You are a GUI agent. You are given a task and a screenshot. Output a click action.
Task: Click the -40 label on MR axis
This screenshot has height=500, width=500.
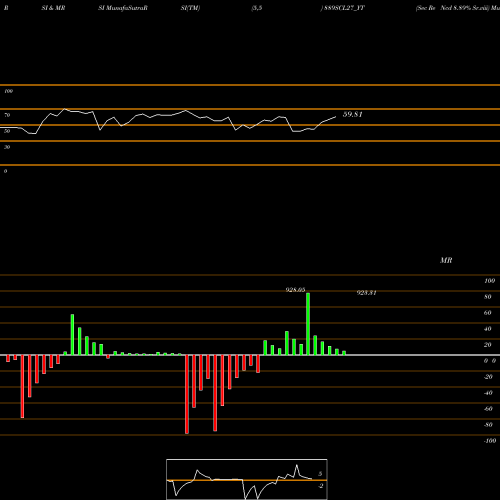pyautogui.click(x=488, y=393)
